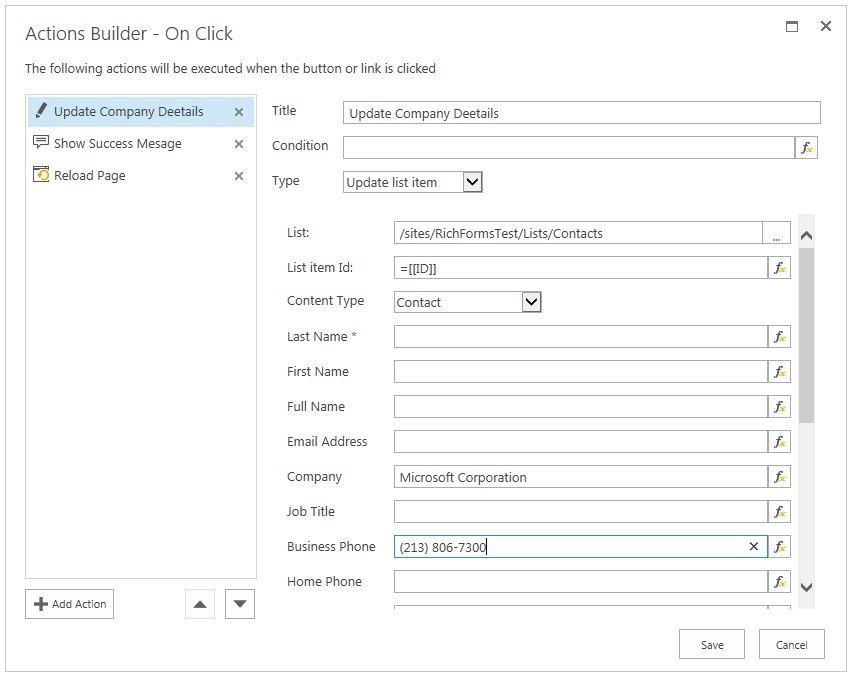Click into the Last Name input field

point(580,337)
